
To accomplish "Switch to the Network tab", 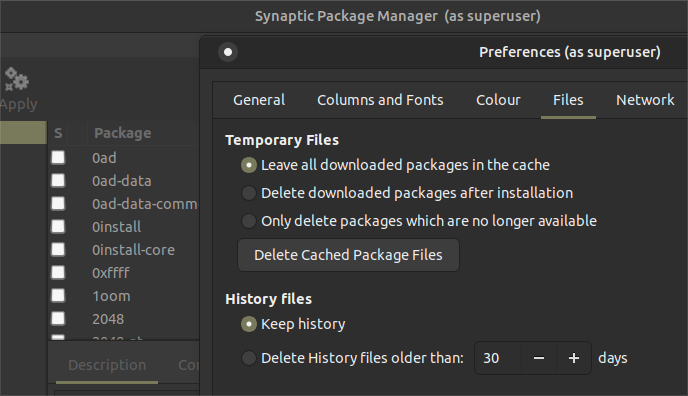I will point(645,100).
